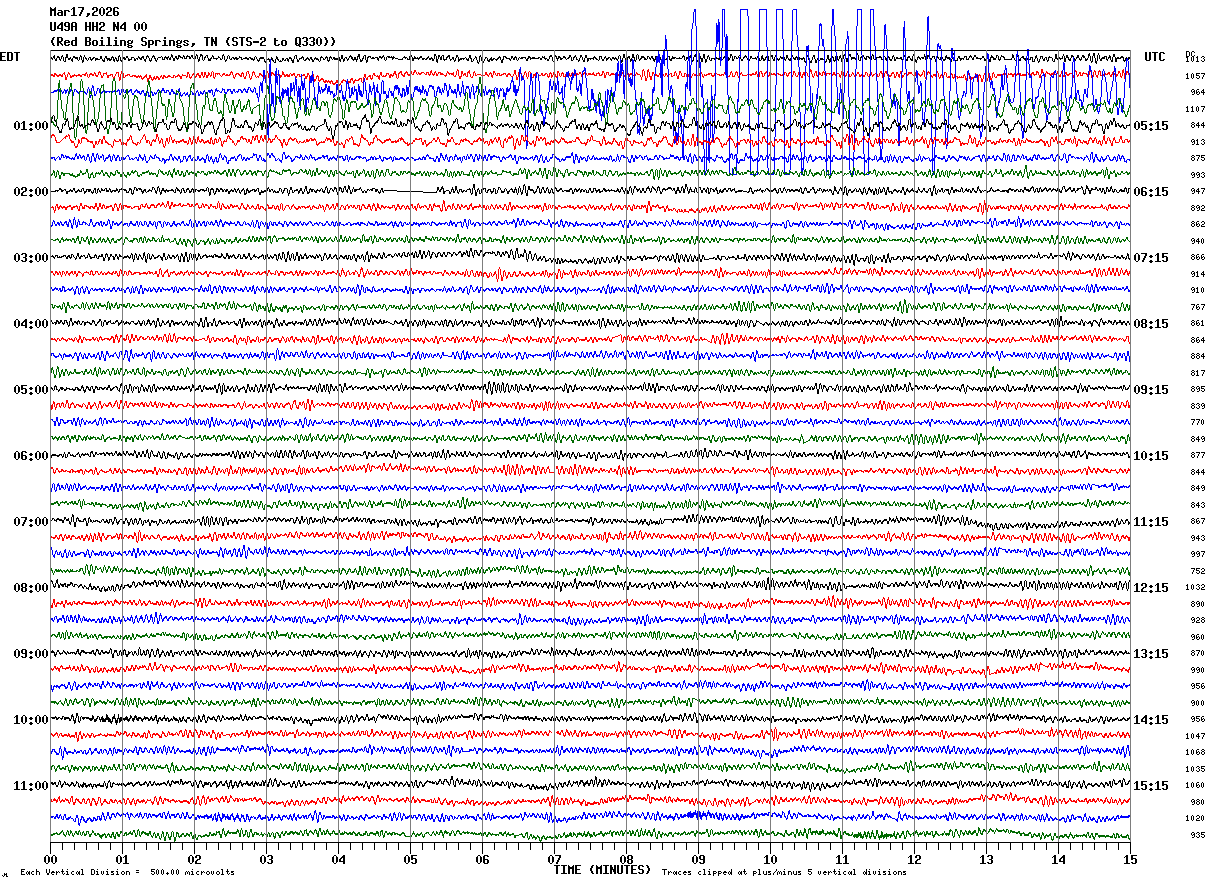This screenshot has width=1210, height=886.
Task: Click minute tick label 10 on the axis
Action: pos(770,859)
